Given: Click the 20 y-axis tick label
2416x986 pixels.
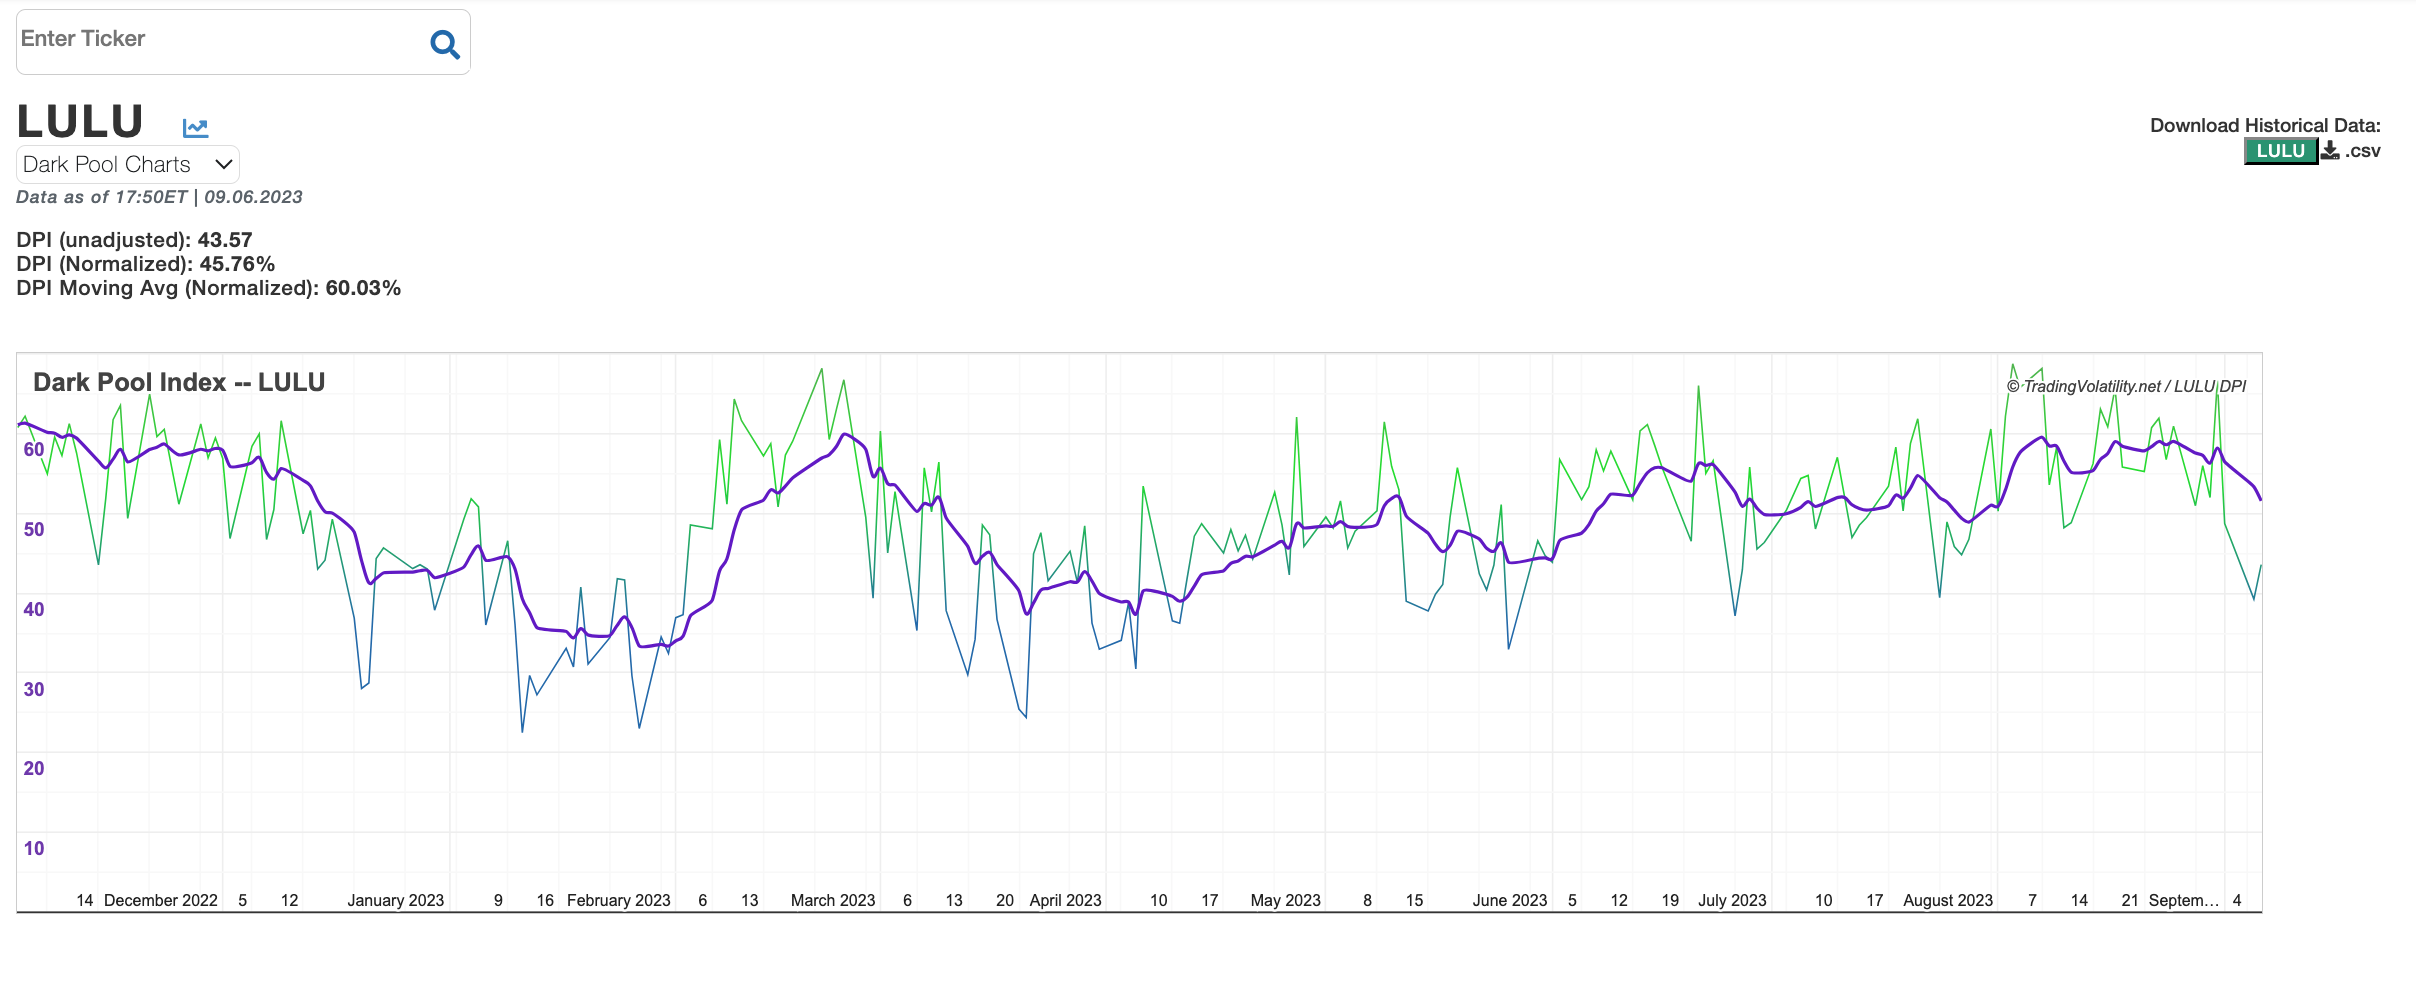Looking at the screenshot, I should point(34,768).
